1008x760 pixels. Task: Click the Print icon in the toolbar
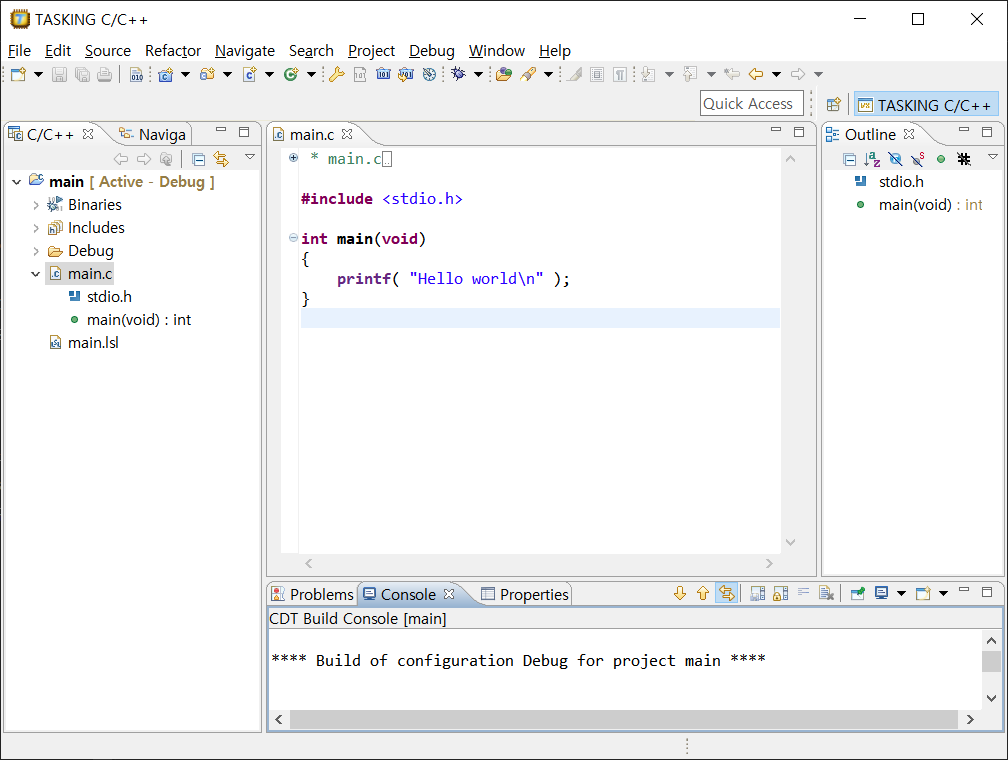104,74
